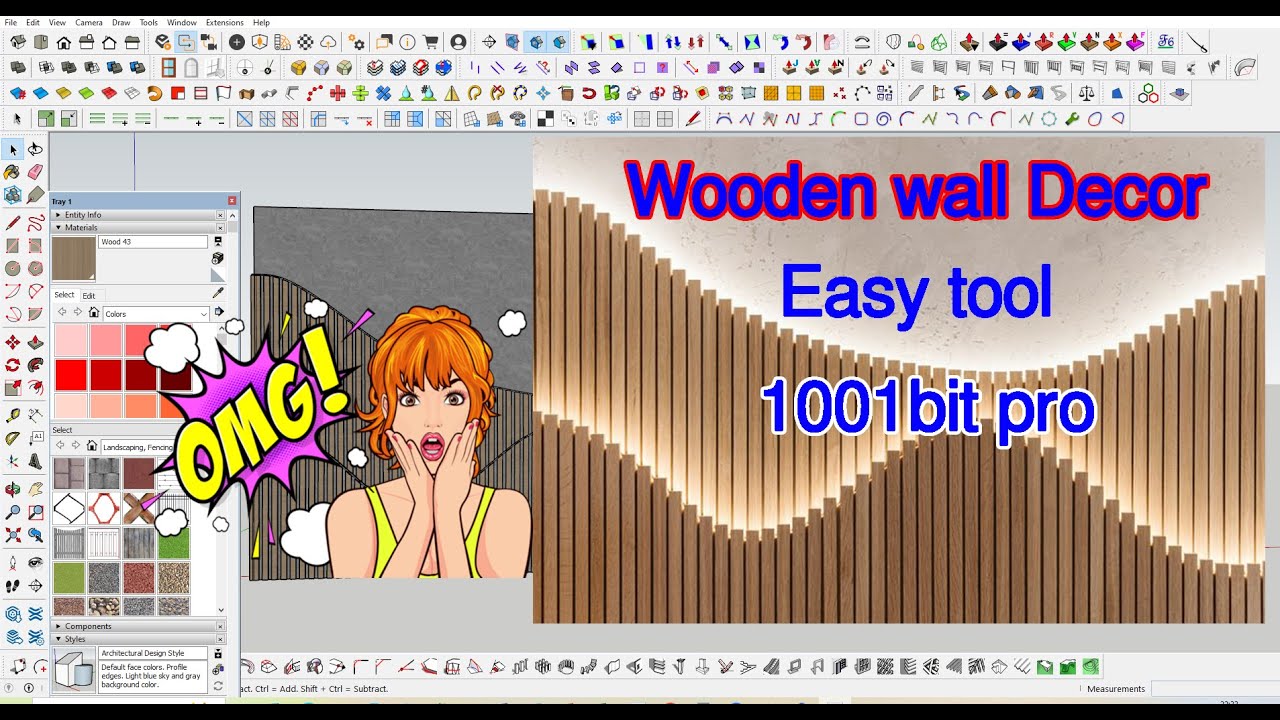The width and height of the screenshot is (1280, 720).
Task: Select the arrow Select tool
Action: pyautogui.click(x=13, y=150)
